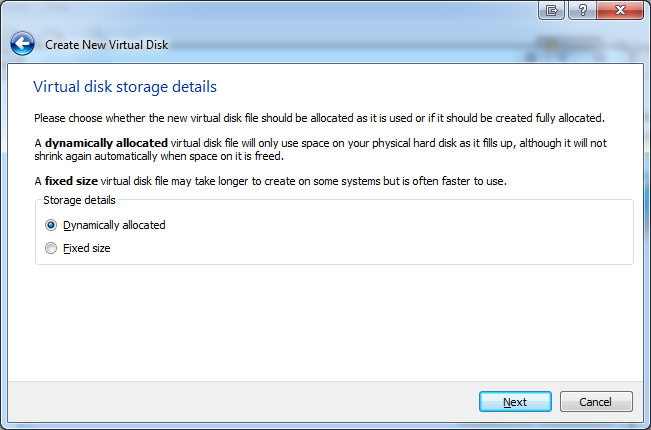
Task: Go back using the blue arrow icon
Action: [x=23, y=44]
